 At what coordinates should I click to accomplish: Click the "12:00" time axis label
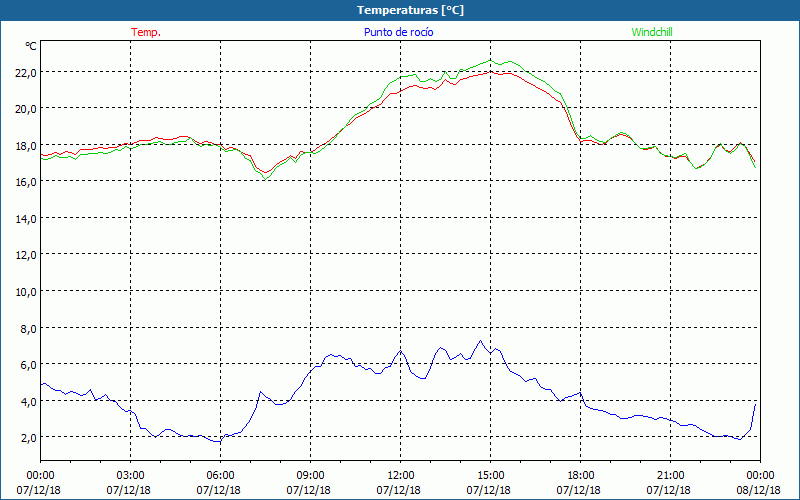[401, 476]
